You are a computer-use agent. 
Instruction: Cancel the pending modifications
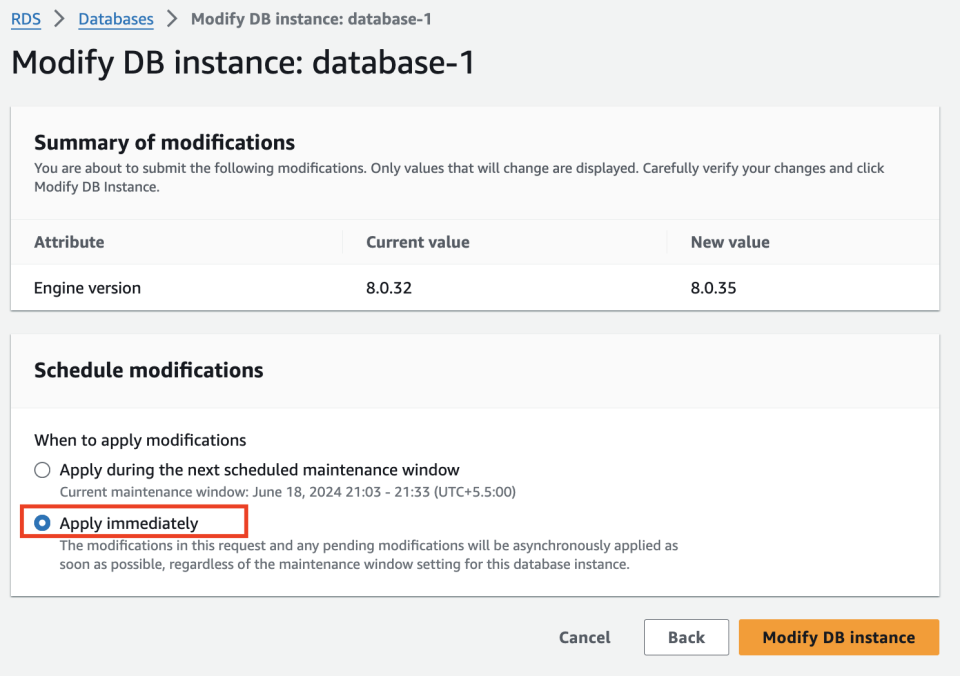[x=584, y=637]
